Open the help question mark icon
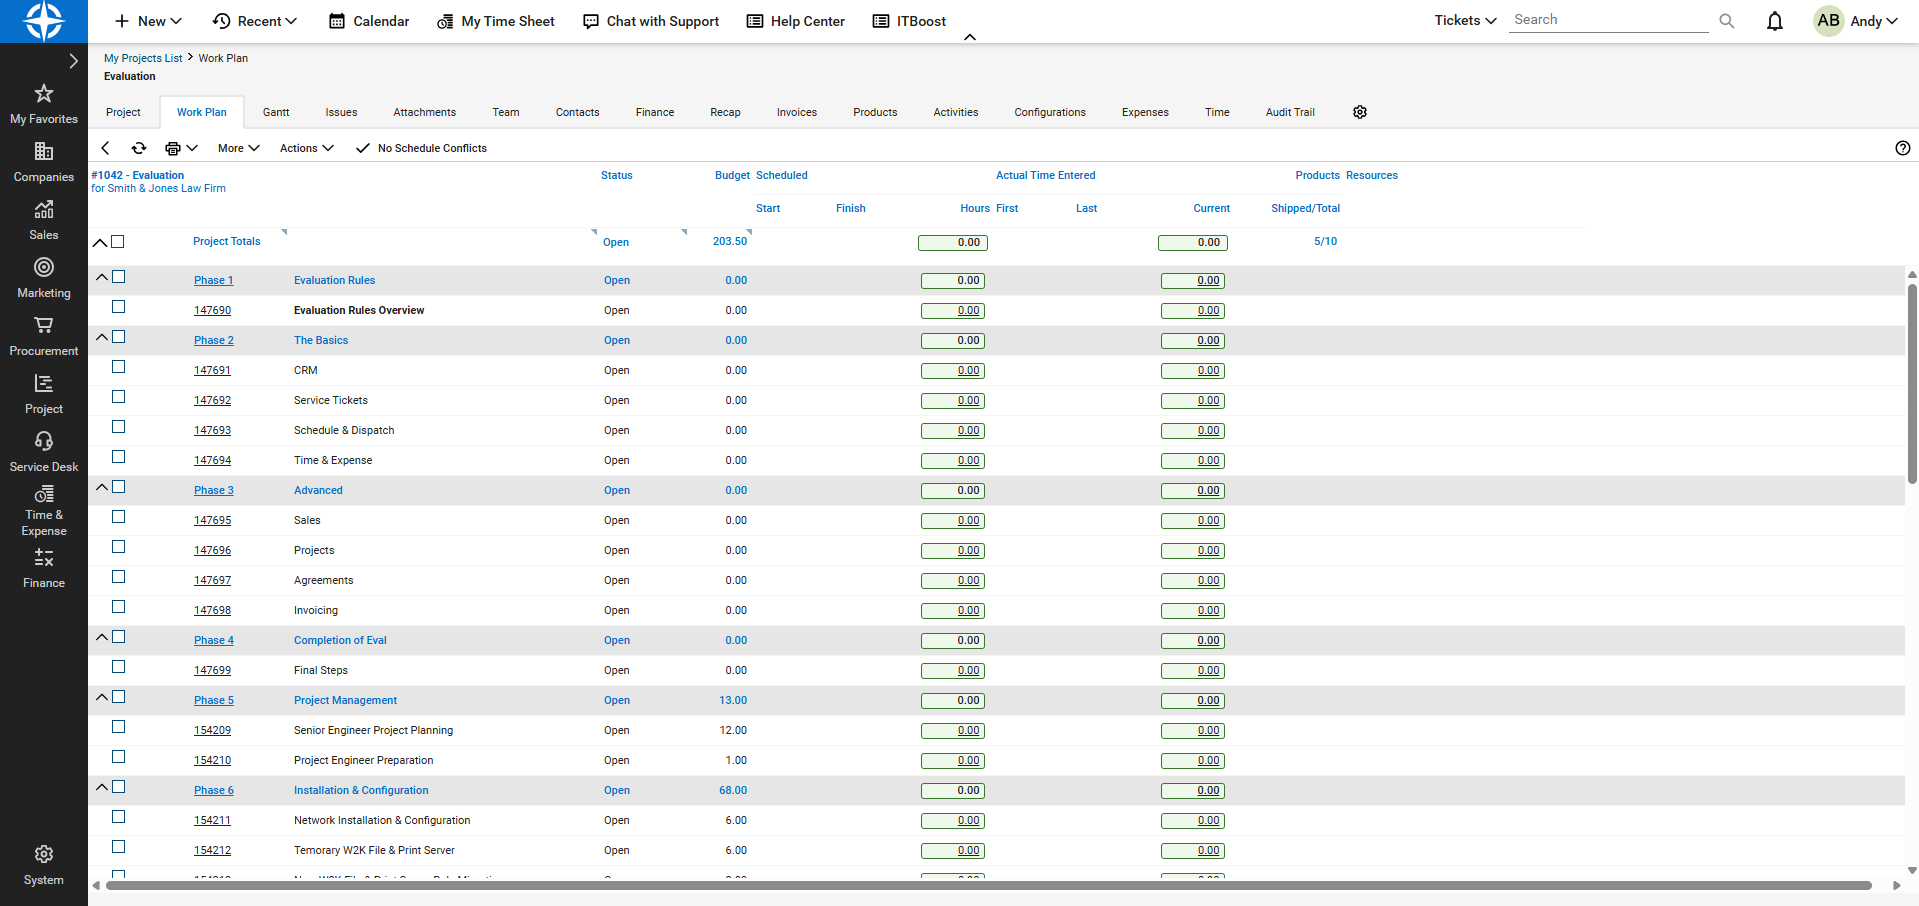The height and width of the screenshot is (906, 1919). (1902, 148)
